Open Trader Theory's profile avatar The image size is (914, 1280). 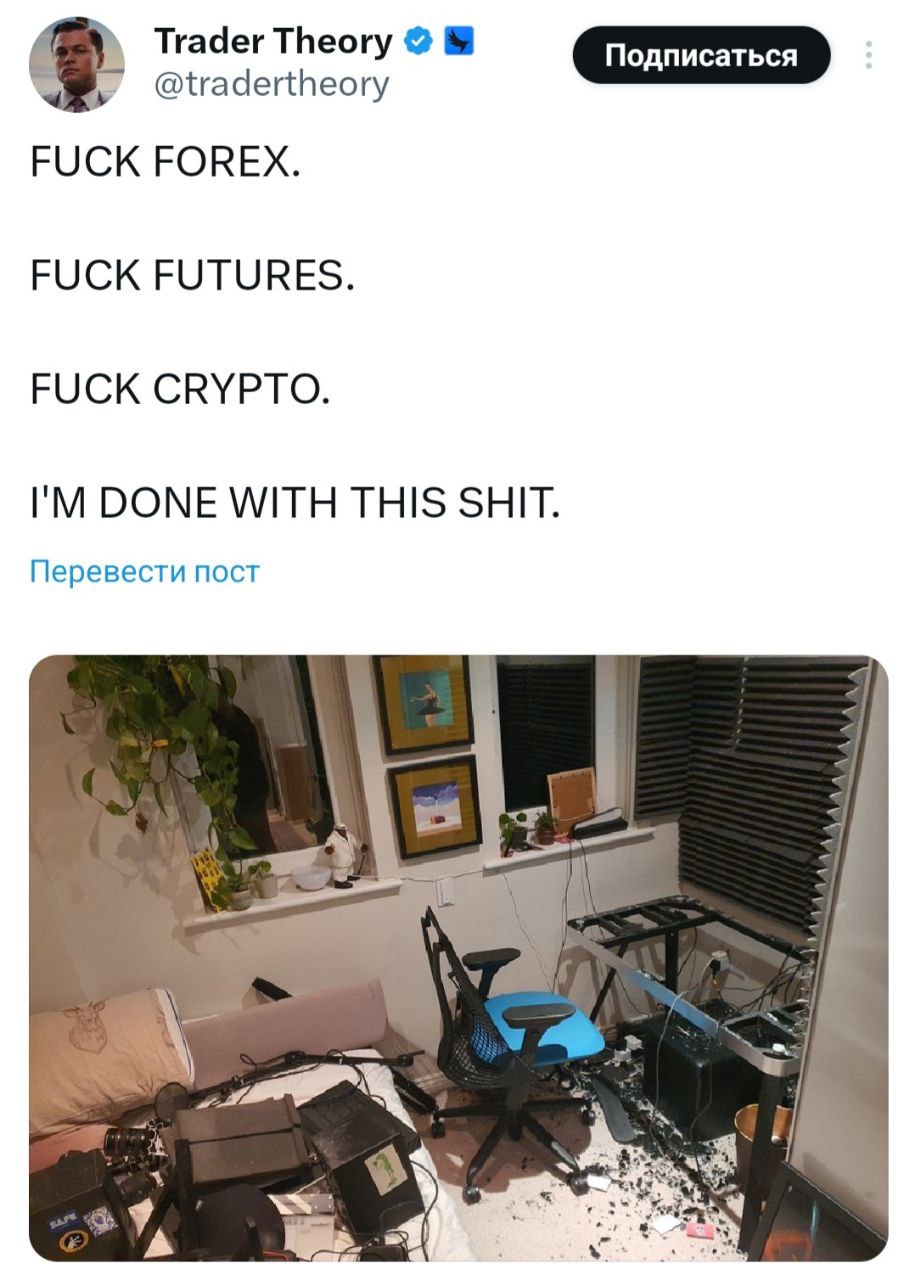(77, 65)
